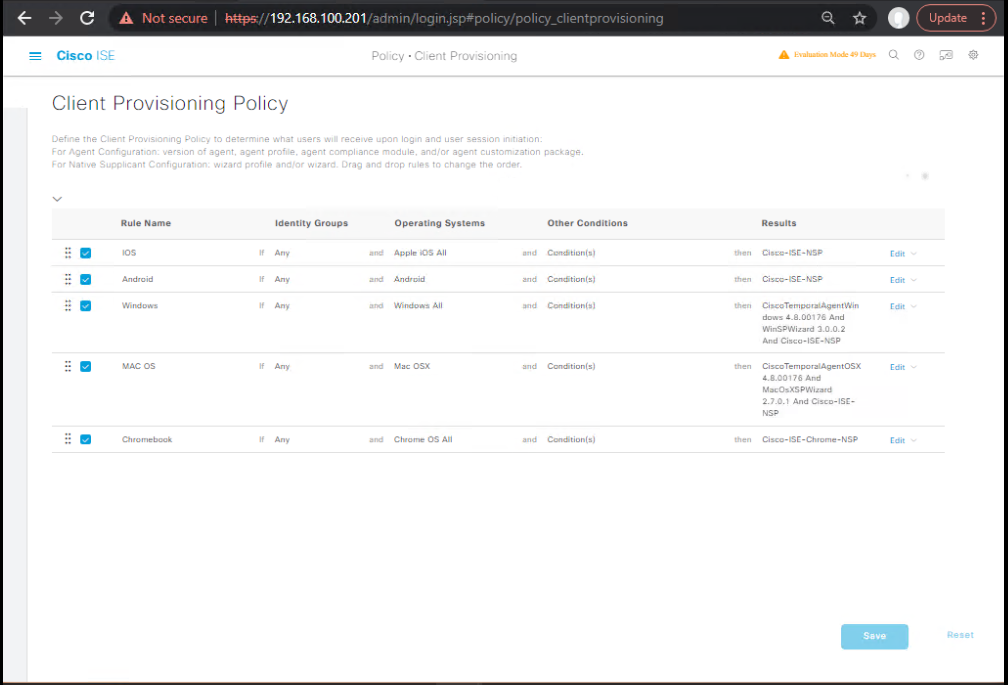Open the browser zoom magnifier icon
The width and height of the screenshot is (1008, 685).
(x=828, y=18)
